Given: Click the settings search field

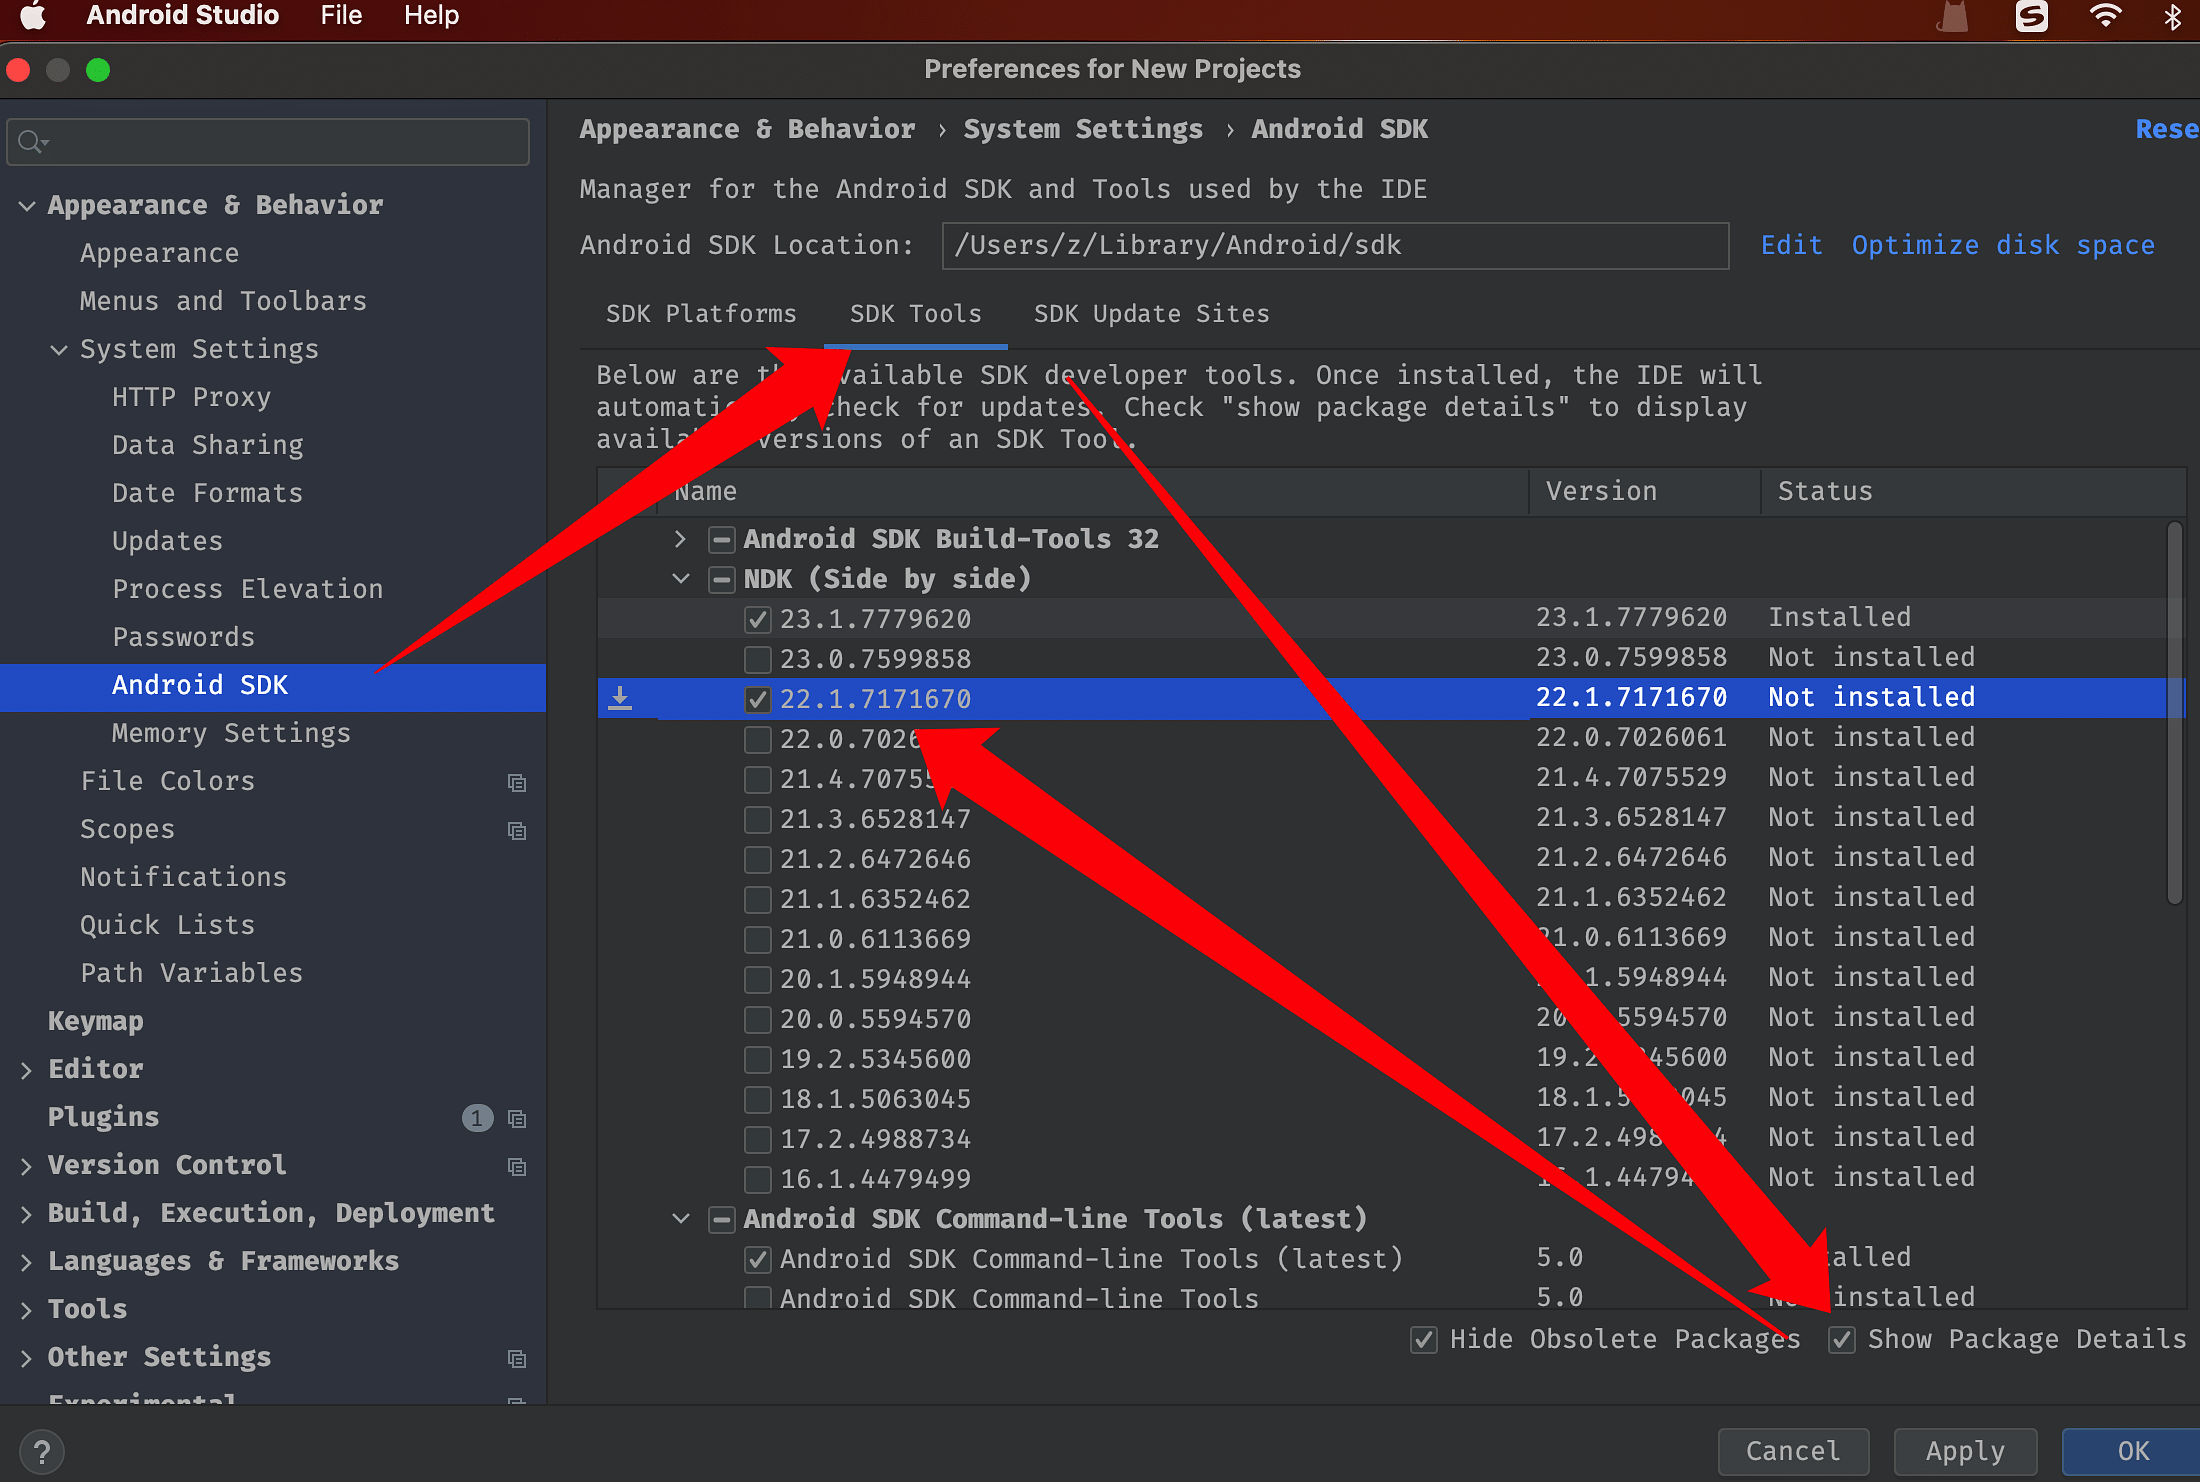Looking at the screenshot, I should point(268,142).
